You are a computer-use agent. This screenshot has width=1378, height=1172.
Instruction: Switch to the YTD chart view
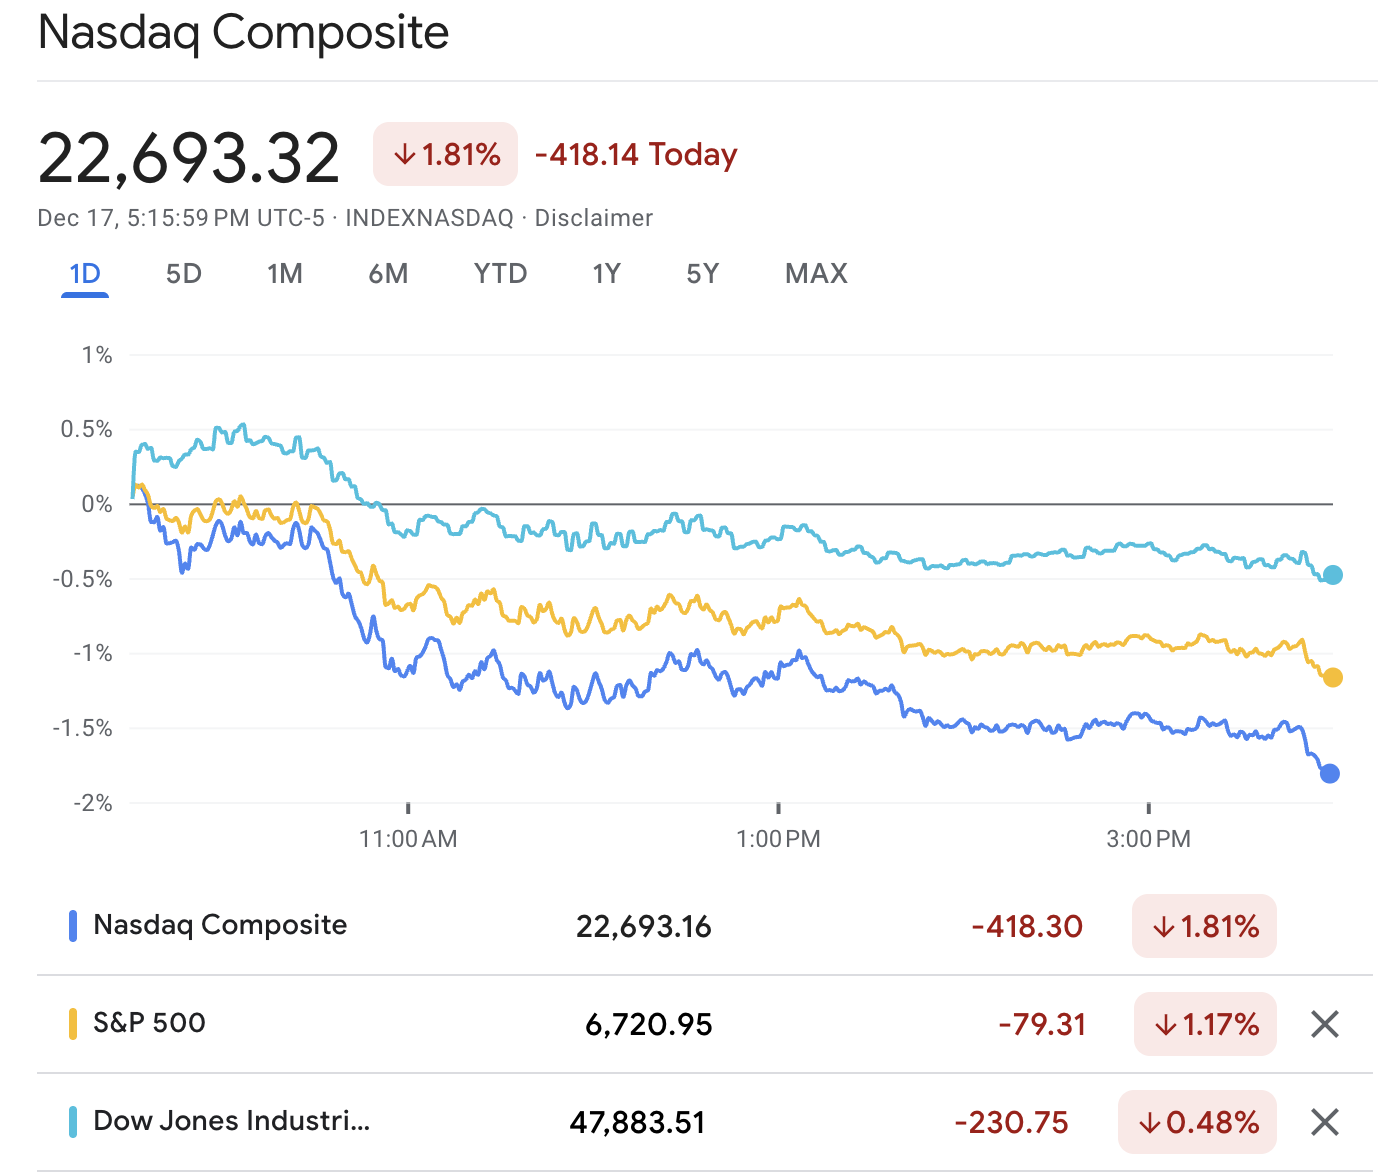500,273
